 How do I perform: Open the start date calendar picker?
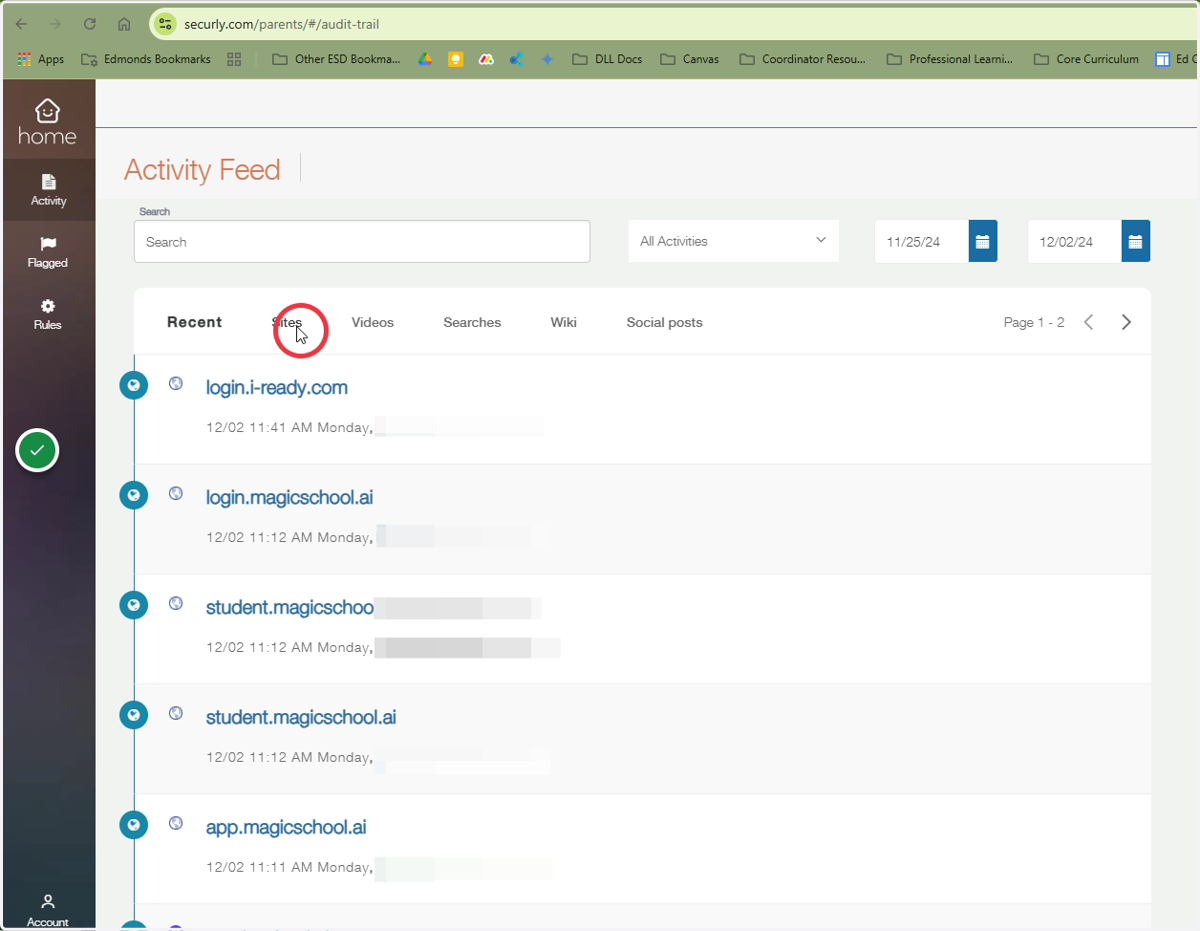coord(983,241)
